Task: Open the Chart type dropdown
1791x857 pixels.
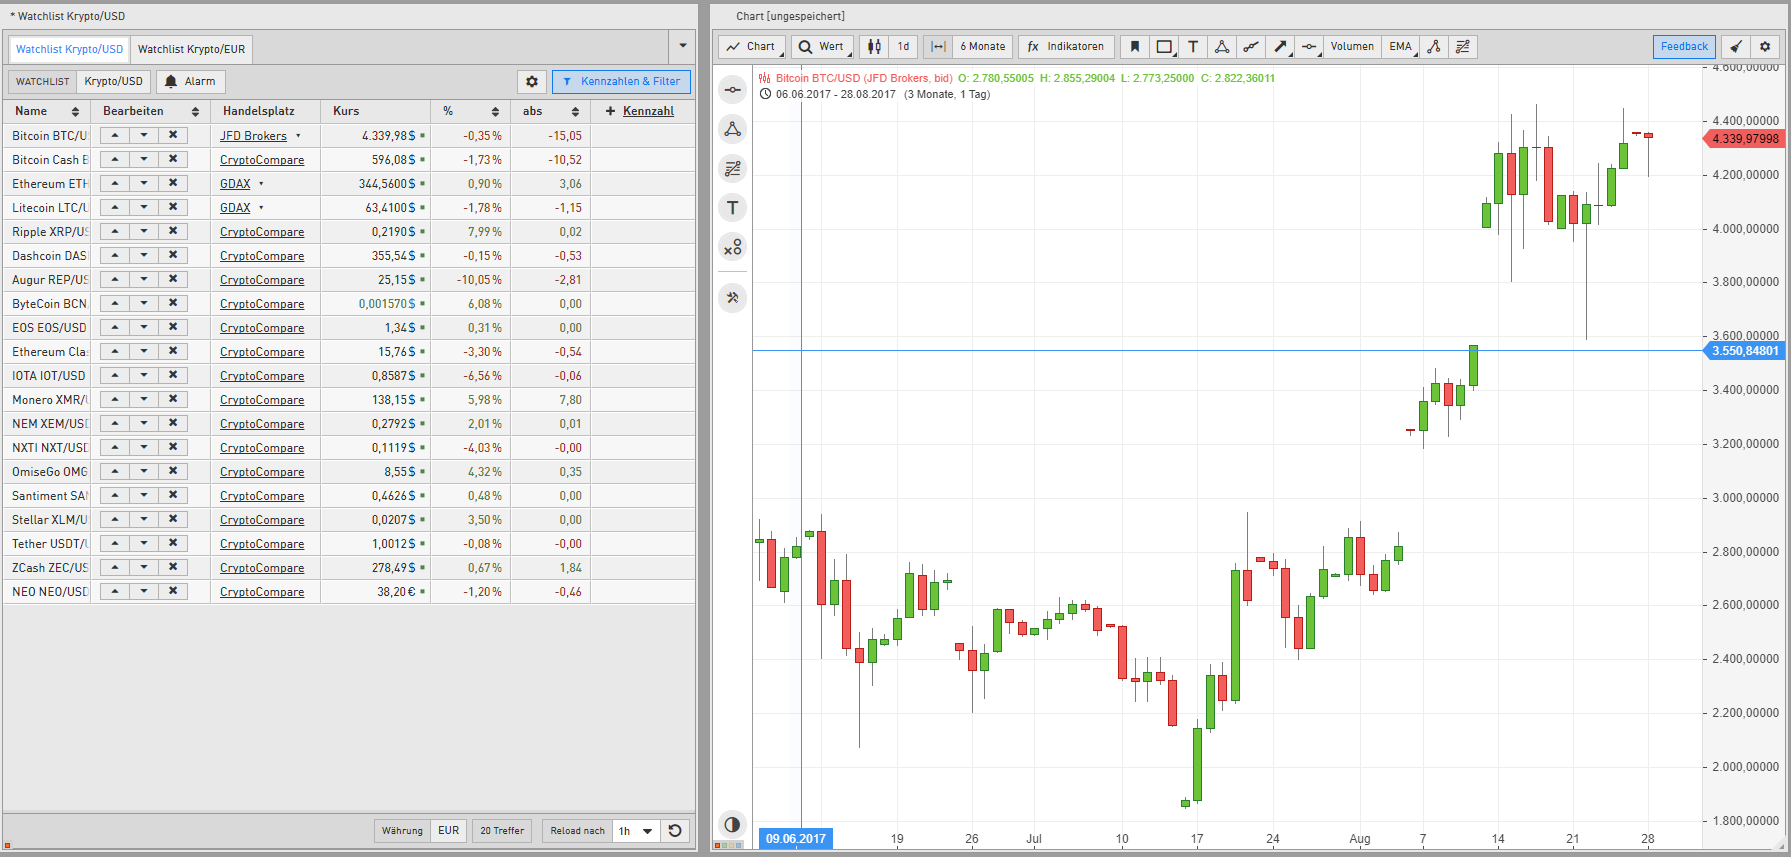Action: [752, 47]
